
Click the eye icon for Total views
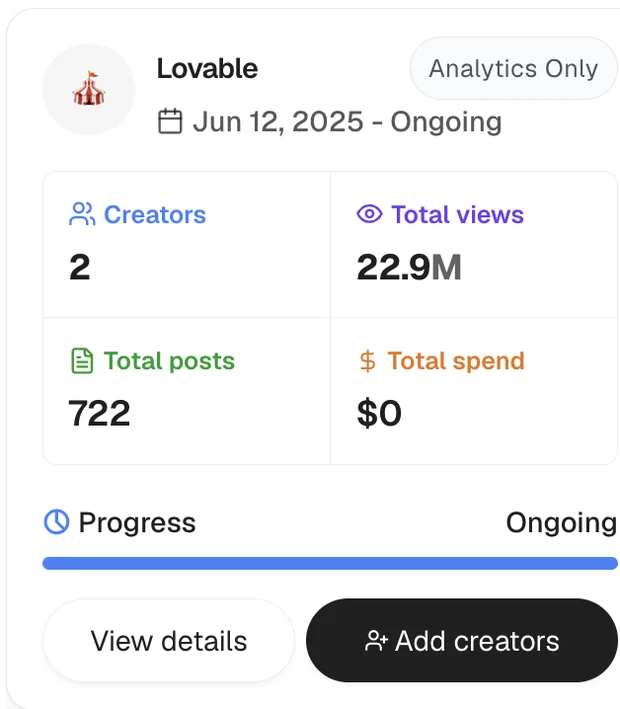tap(369, 214)
